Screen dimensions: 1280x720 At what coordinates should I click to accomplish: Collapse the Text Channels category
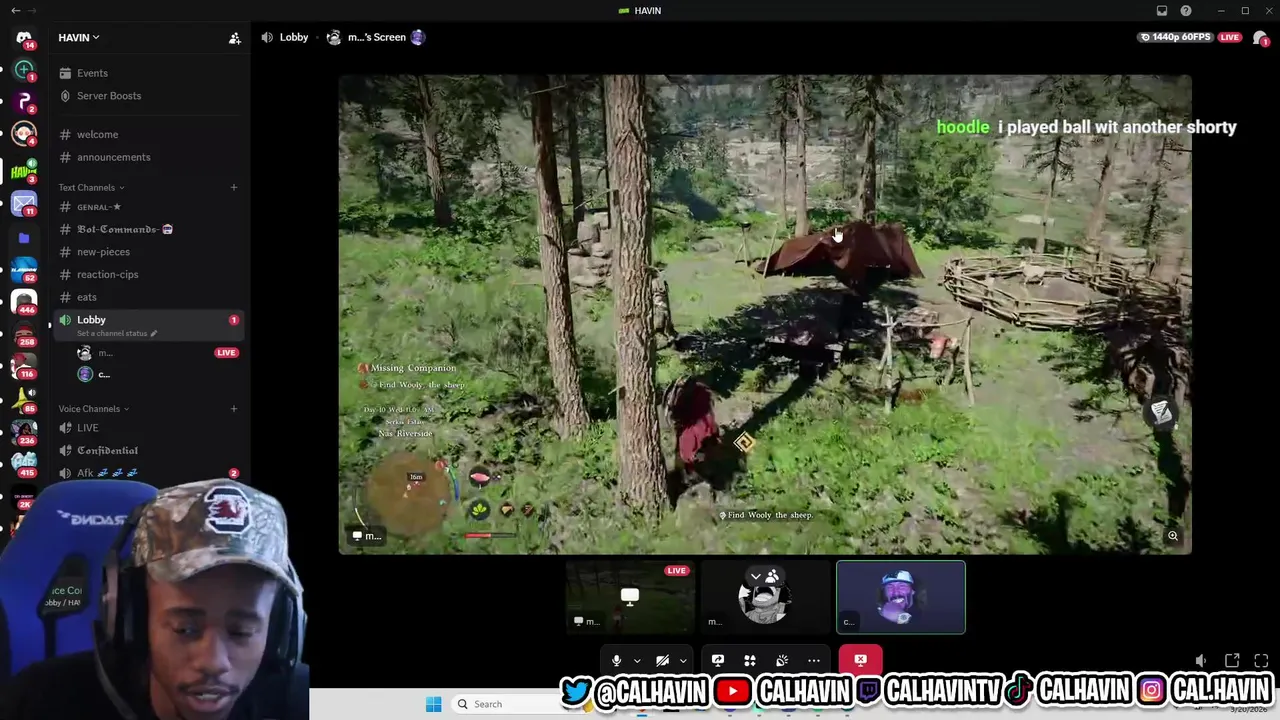click(91, 187)
